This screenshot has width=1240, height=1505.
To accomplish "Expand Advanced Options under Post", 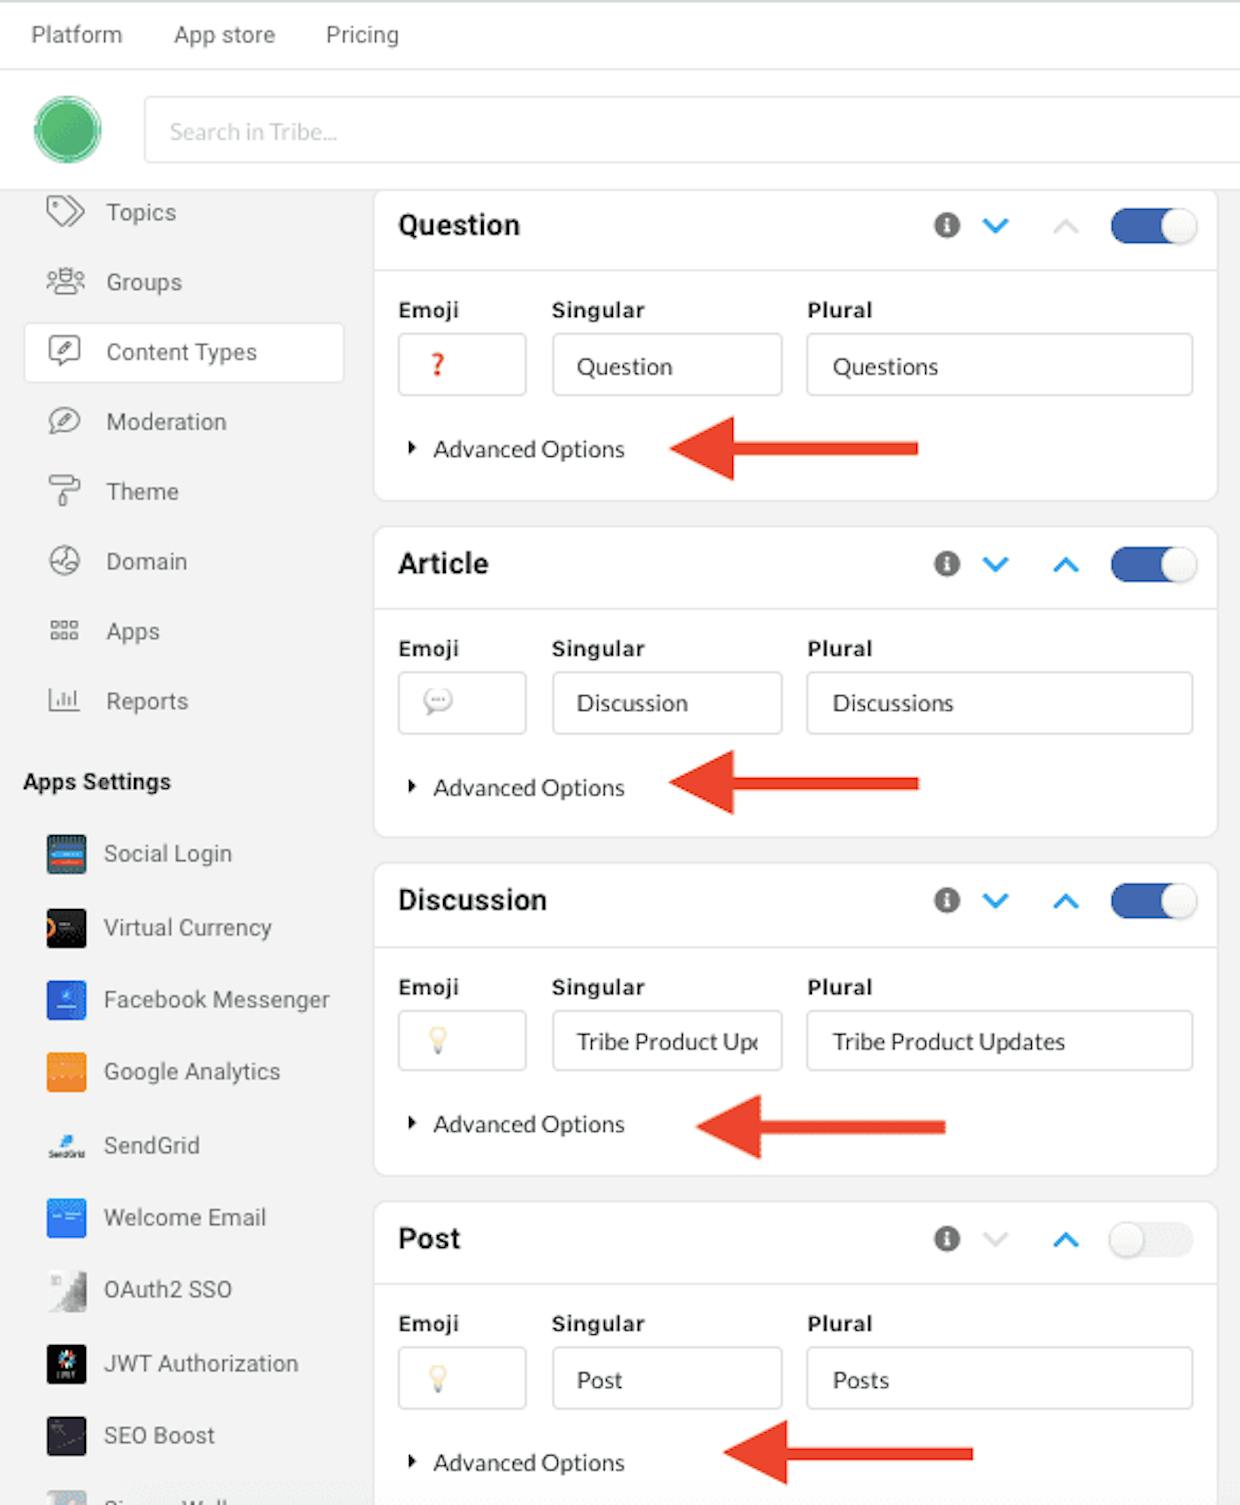I will click(516, 1463).
